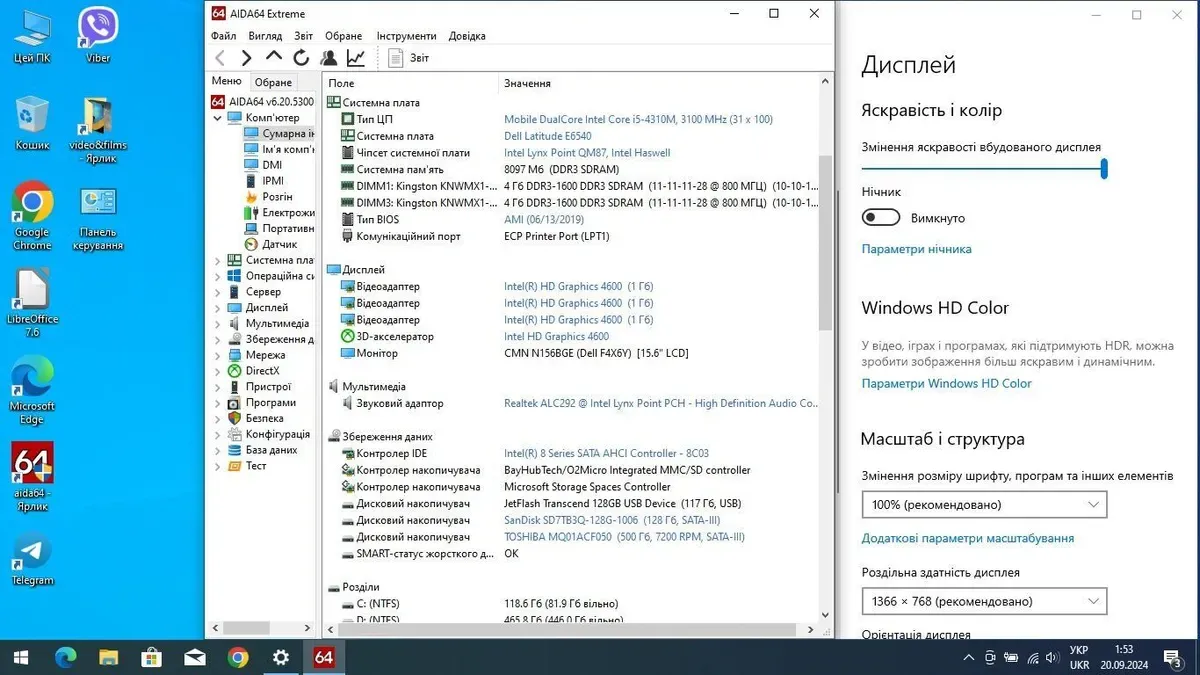The image size is (1200, 675).
Task: Open Параметри нічника link
Action: tap(916, 249)
